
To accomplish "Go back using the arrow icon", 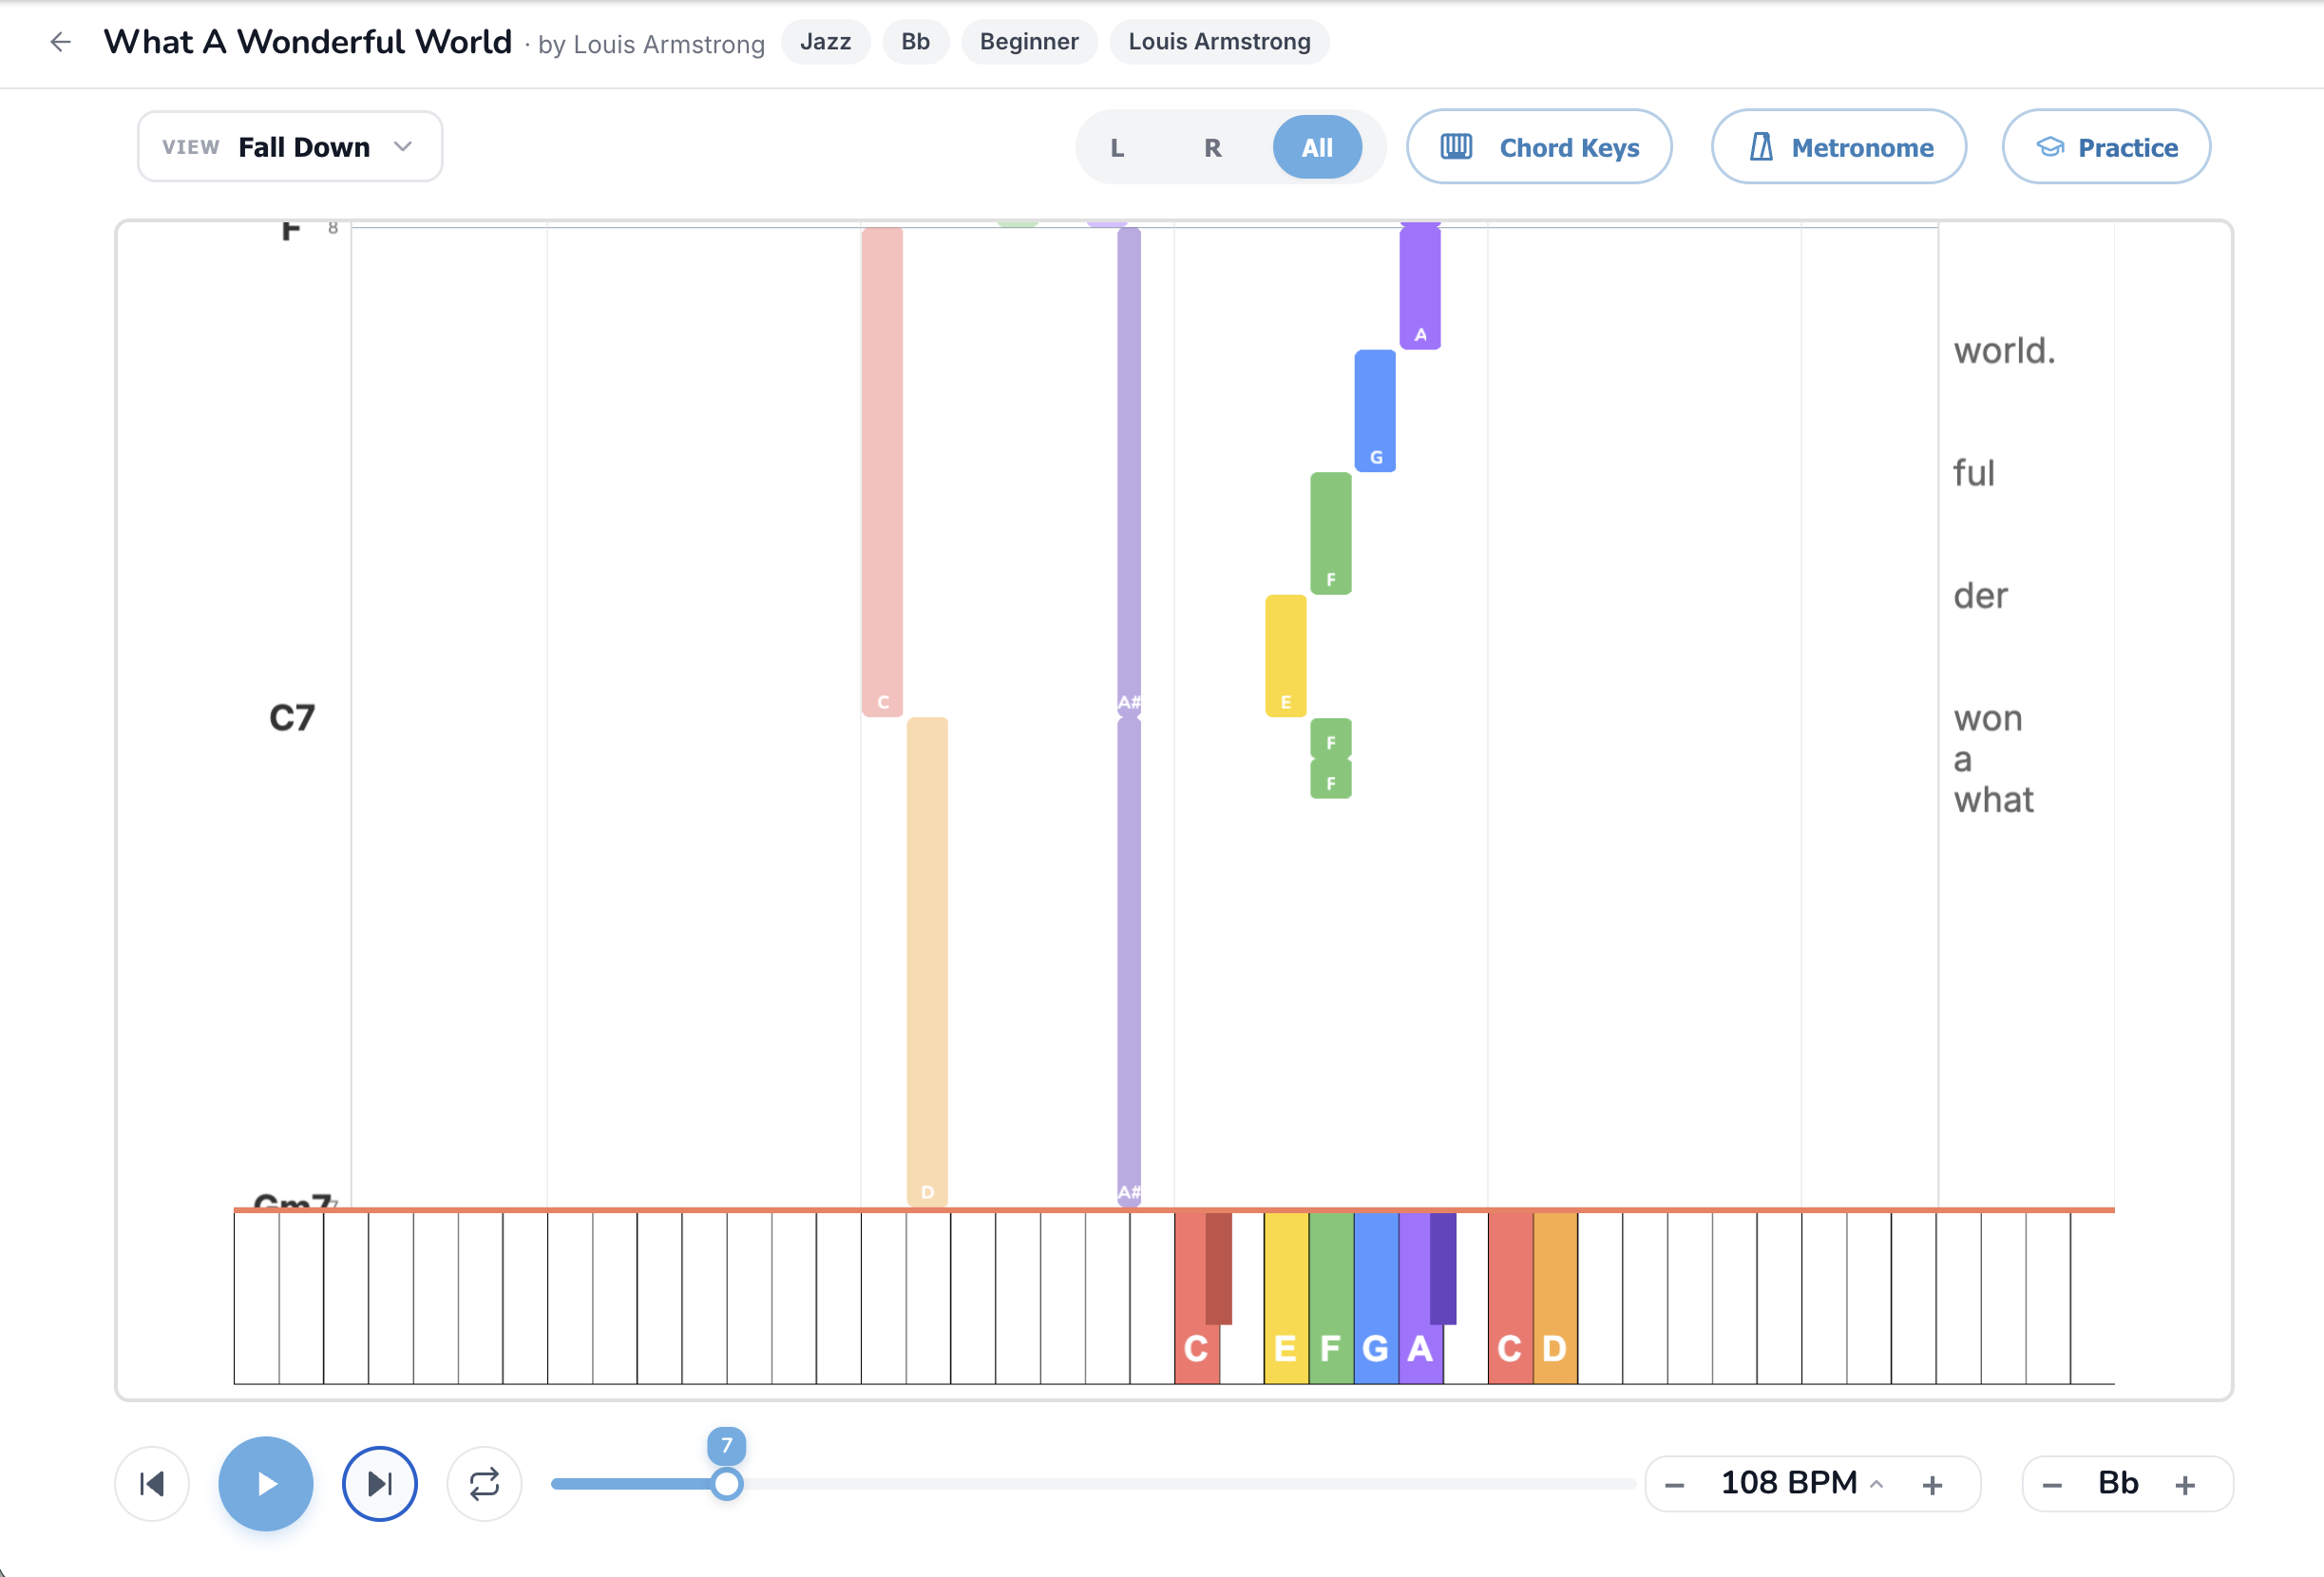I will [61, 42].
